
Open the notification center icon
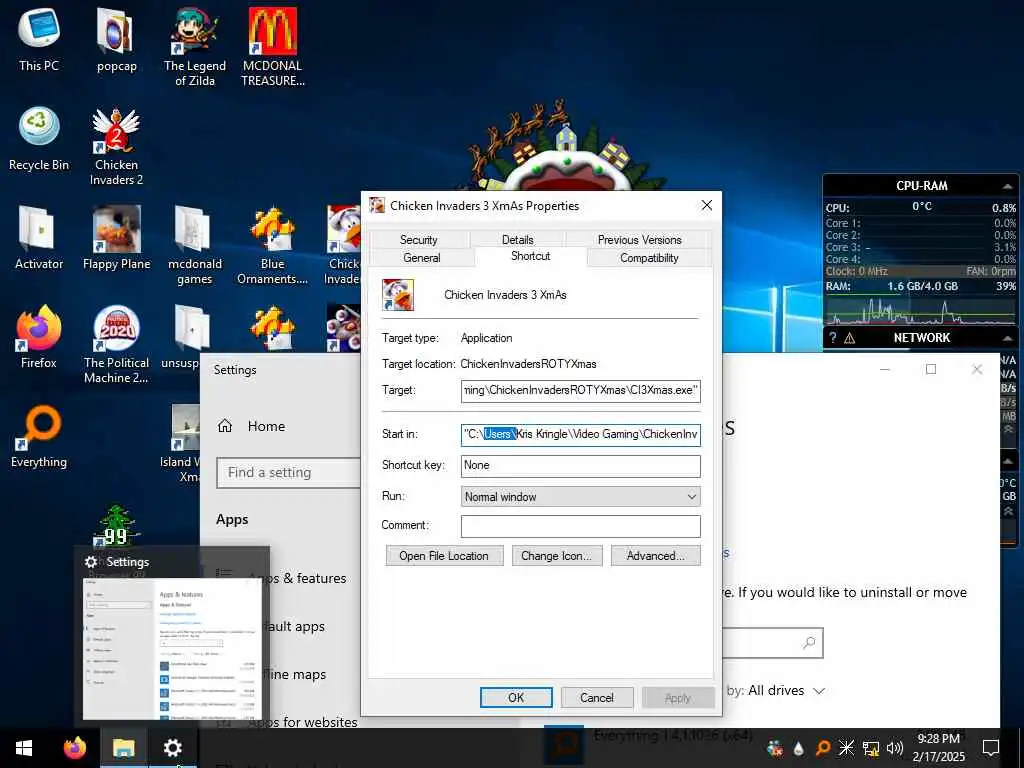tap(991, 748)
